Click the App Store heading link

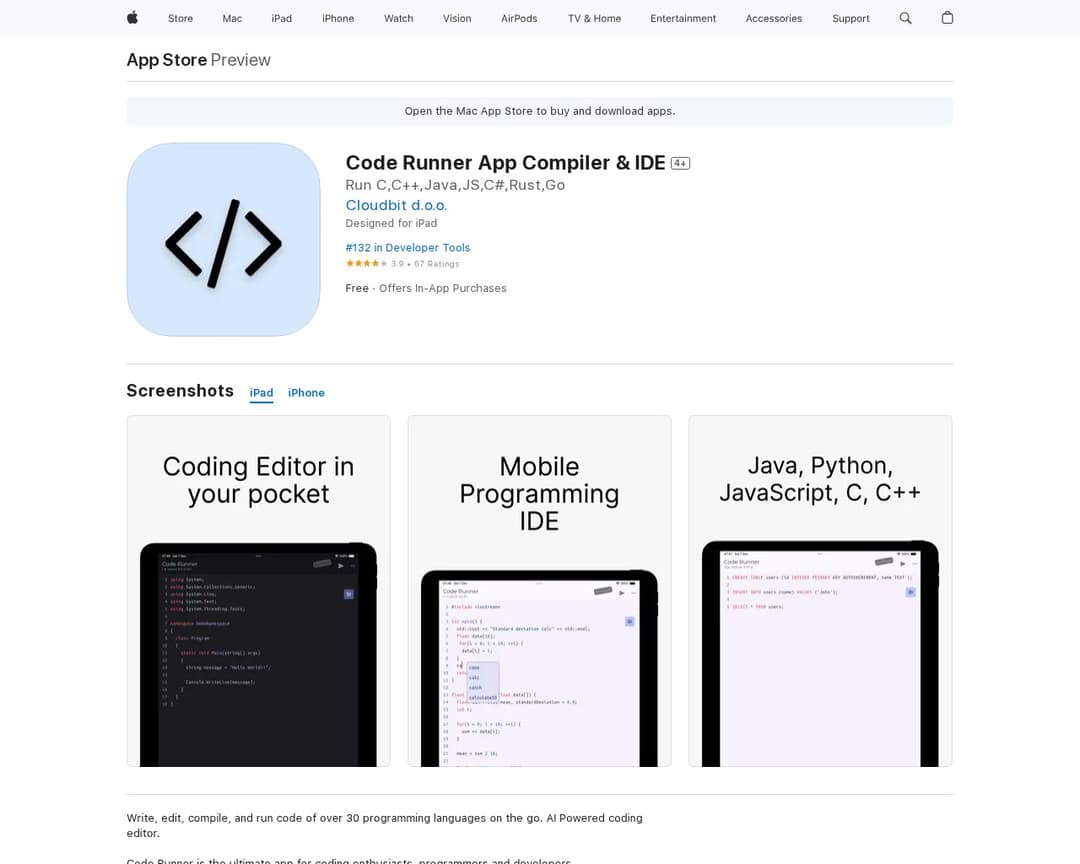[167, 60]
